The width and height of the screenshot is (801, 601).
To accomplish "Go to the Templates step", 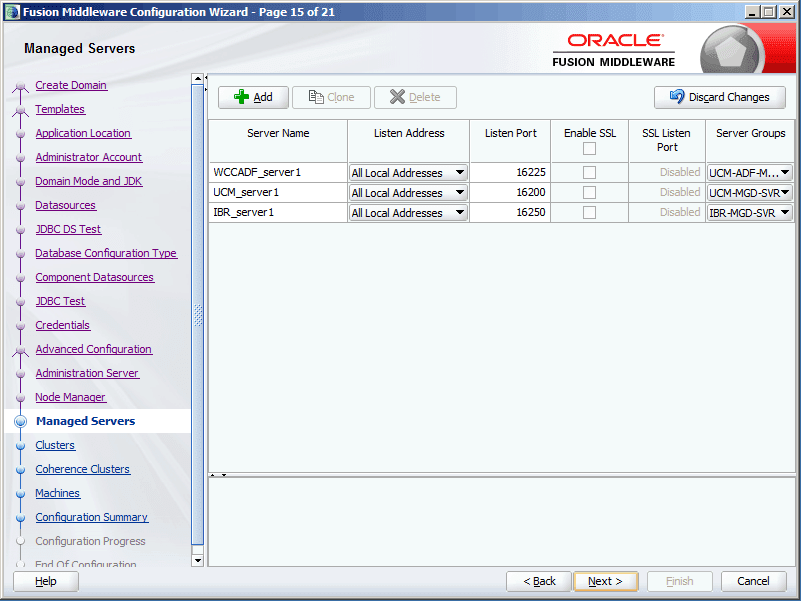I will point(60,109).
